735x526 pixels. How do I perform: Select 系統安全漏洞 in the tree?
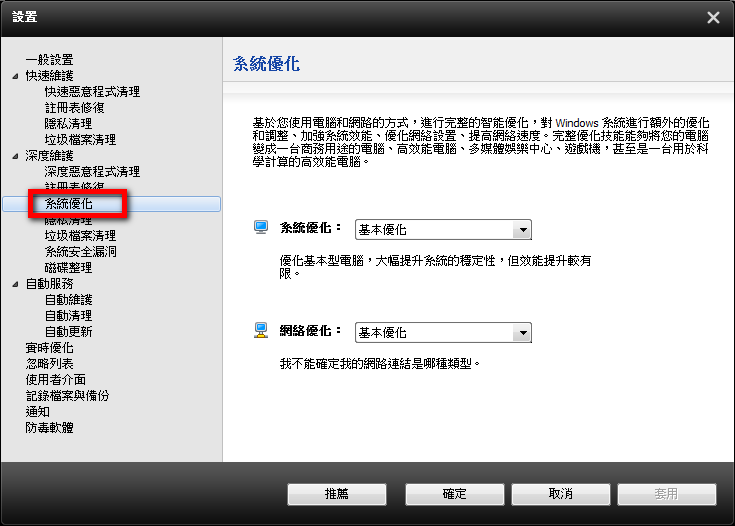(80, 252)
